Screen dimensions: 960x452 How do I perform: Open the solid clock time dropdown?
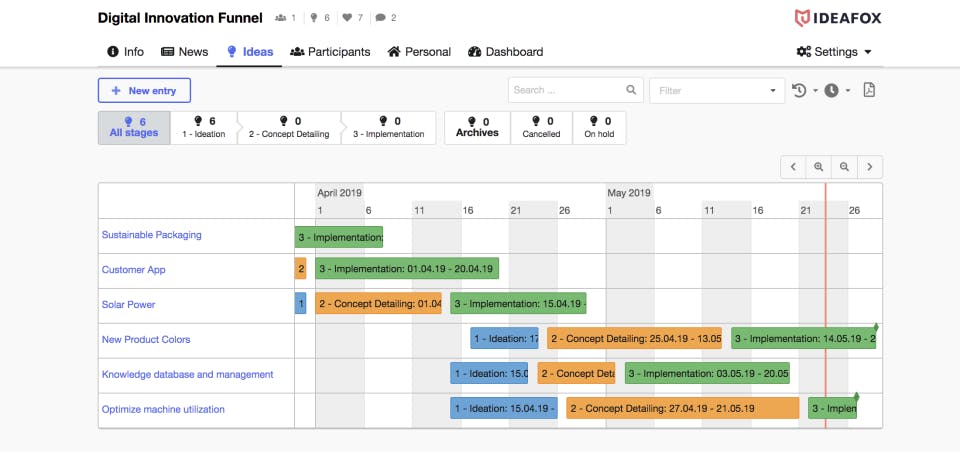click(x=837, y=90)
